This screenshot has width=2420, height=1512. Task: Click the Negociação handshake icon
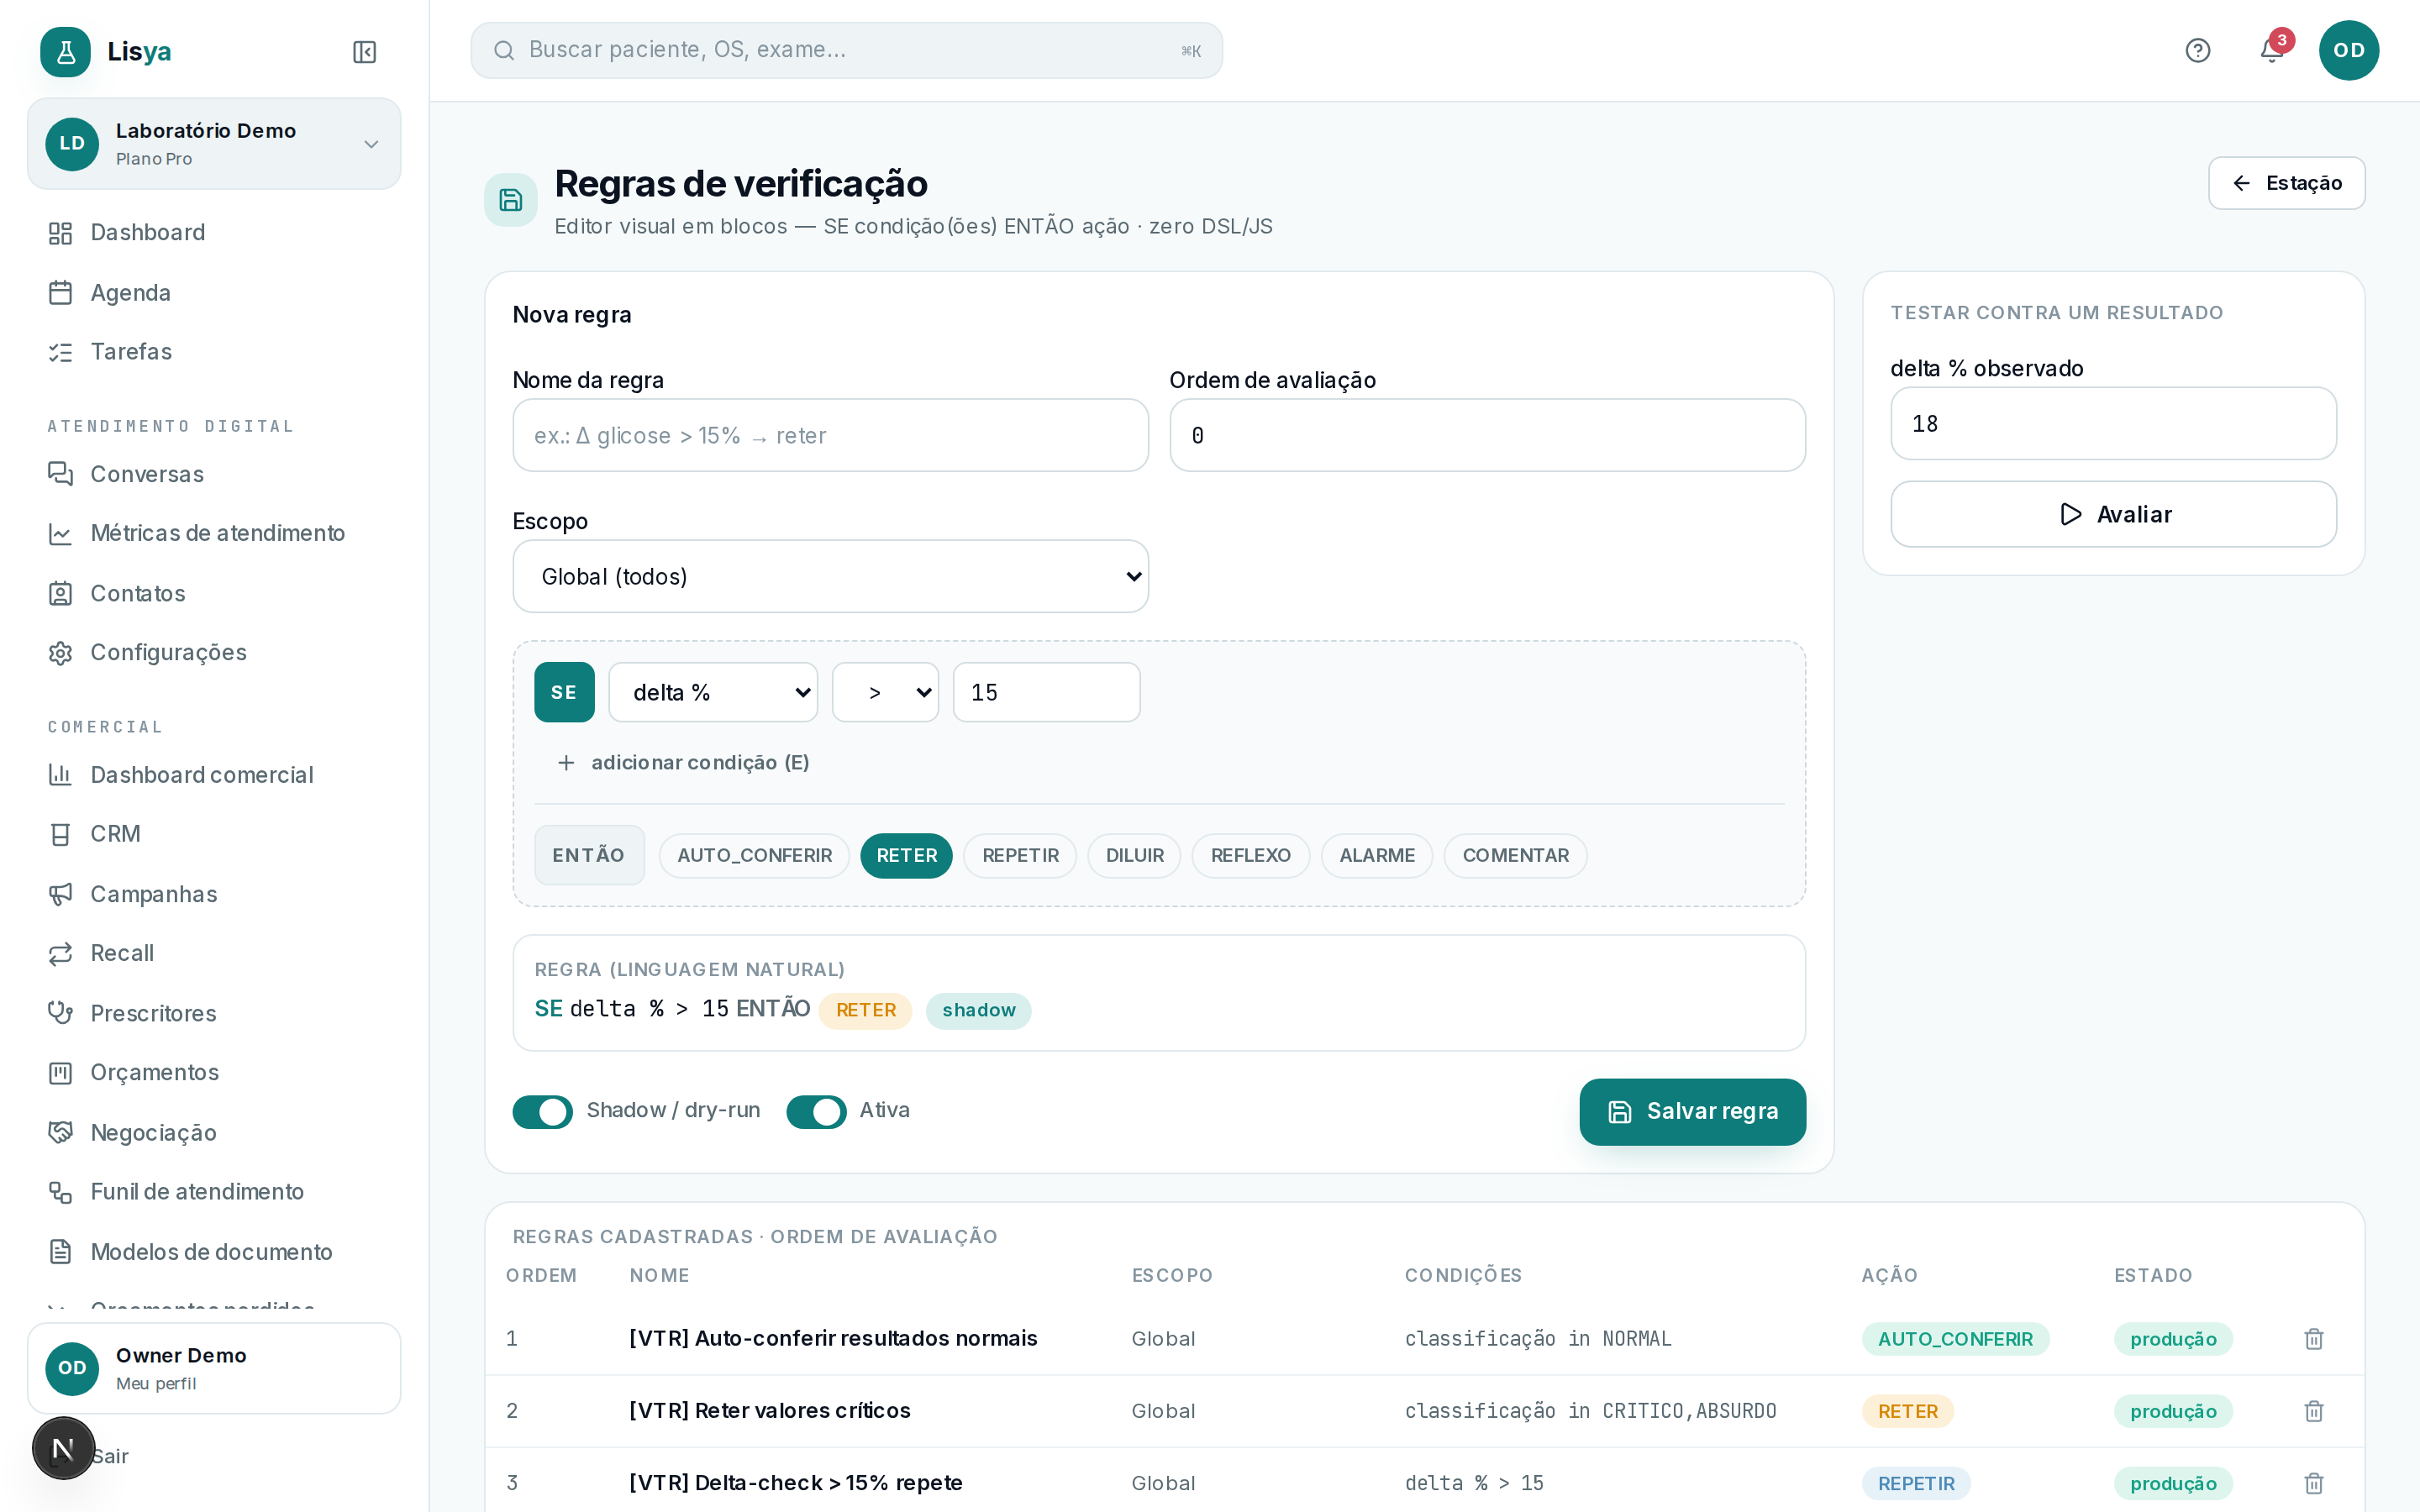(x=60, y=1132)
